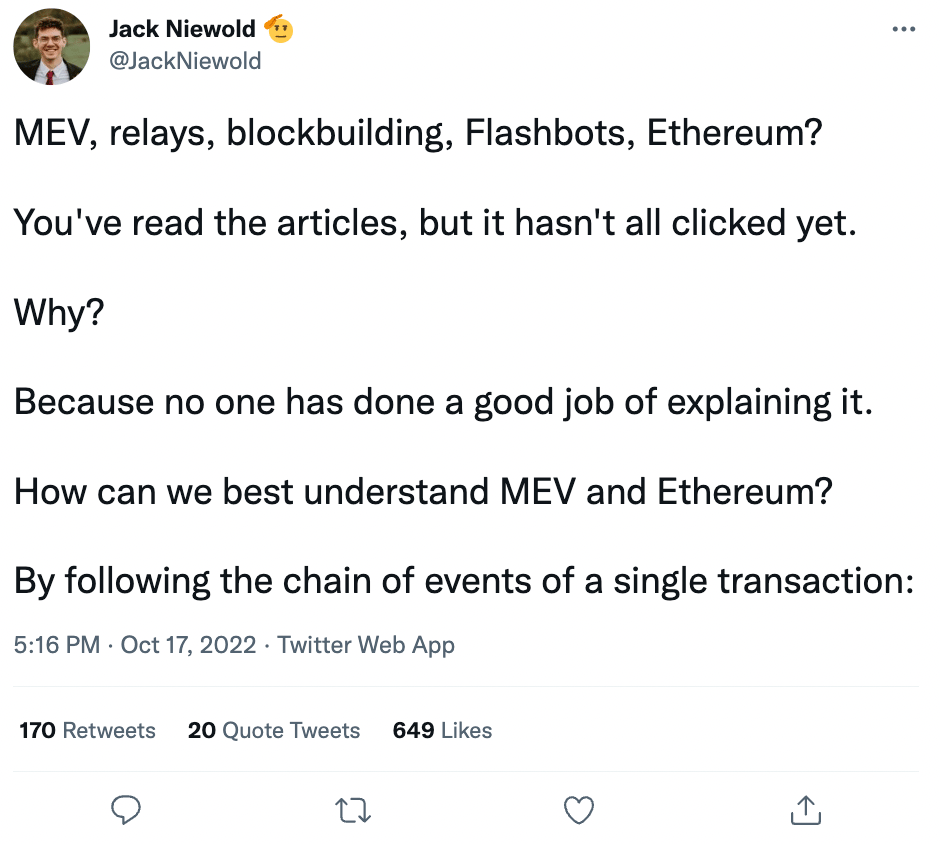940x844 pixels.
Task: Open the 5:16 PM timestamp link
Action: pos(57,644)
